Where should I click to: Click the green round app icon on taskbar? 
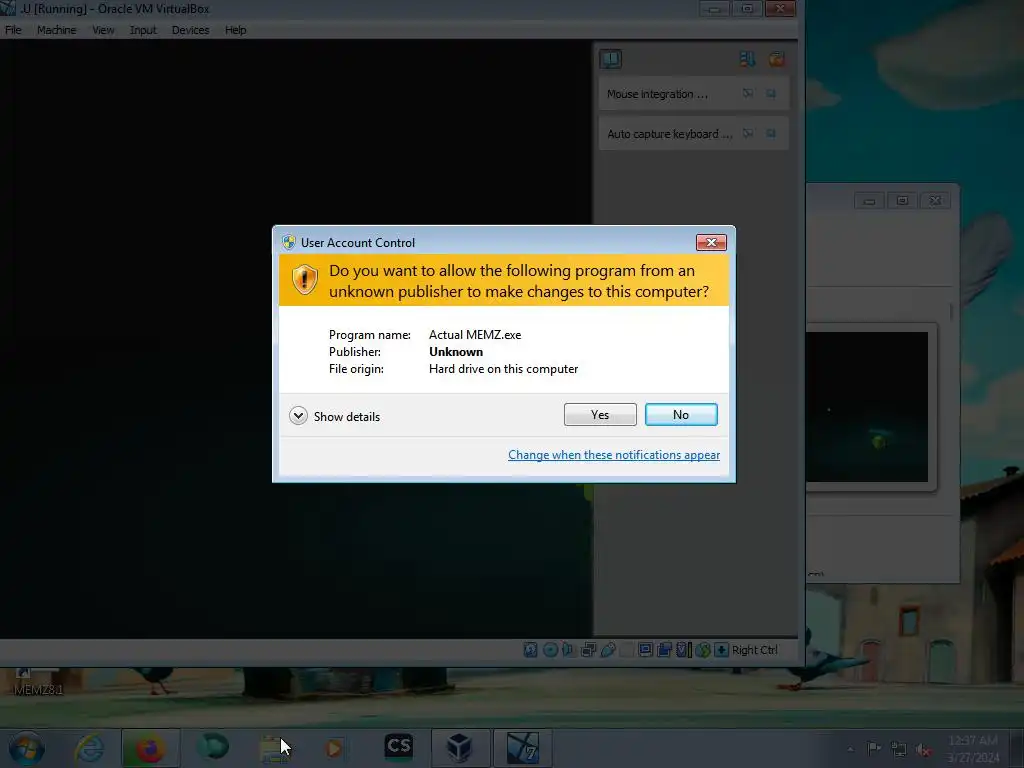click(x=214, y=747)
